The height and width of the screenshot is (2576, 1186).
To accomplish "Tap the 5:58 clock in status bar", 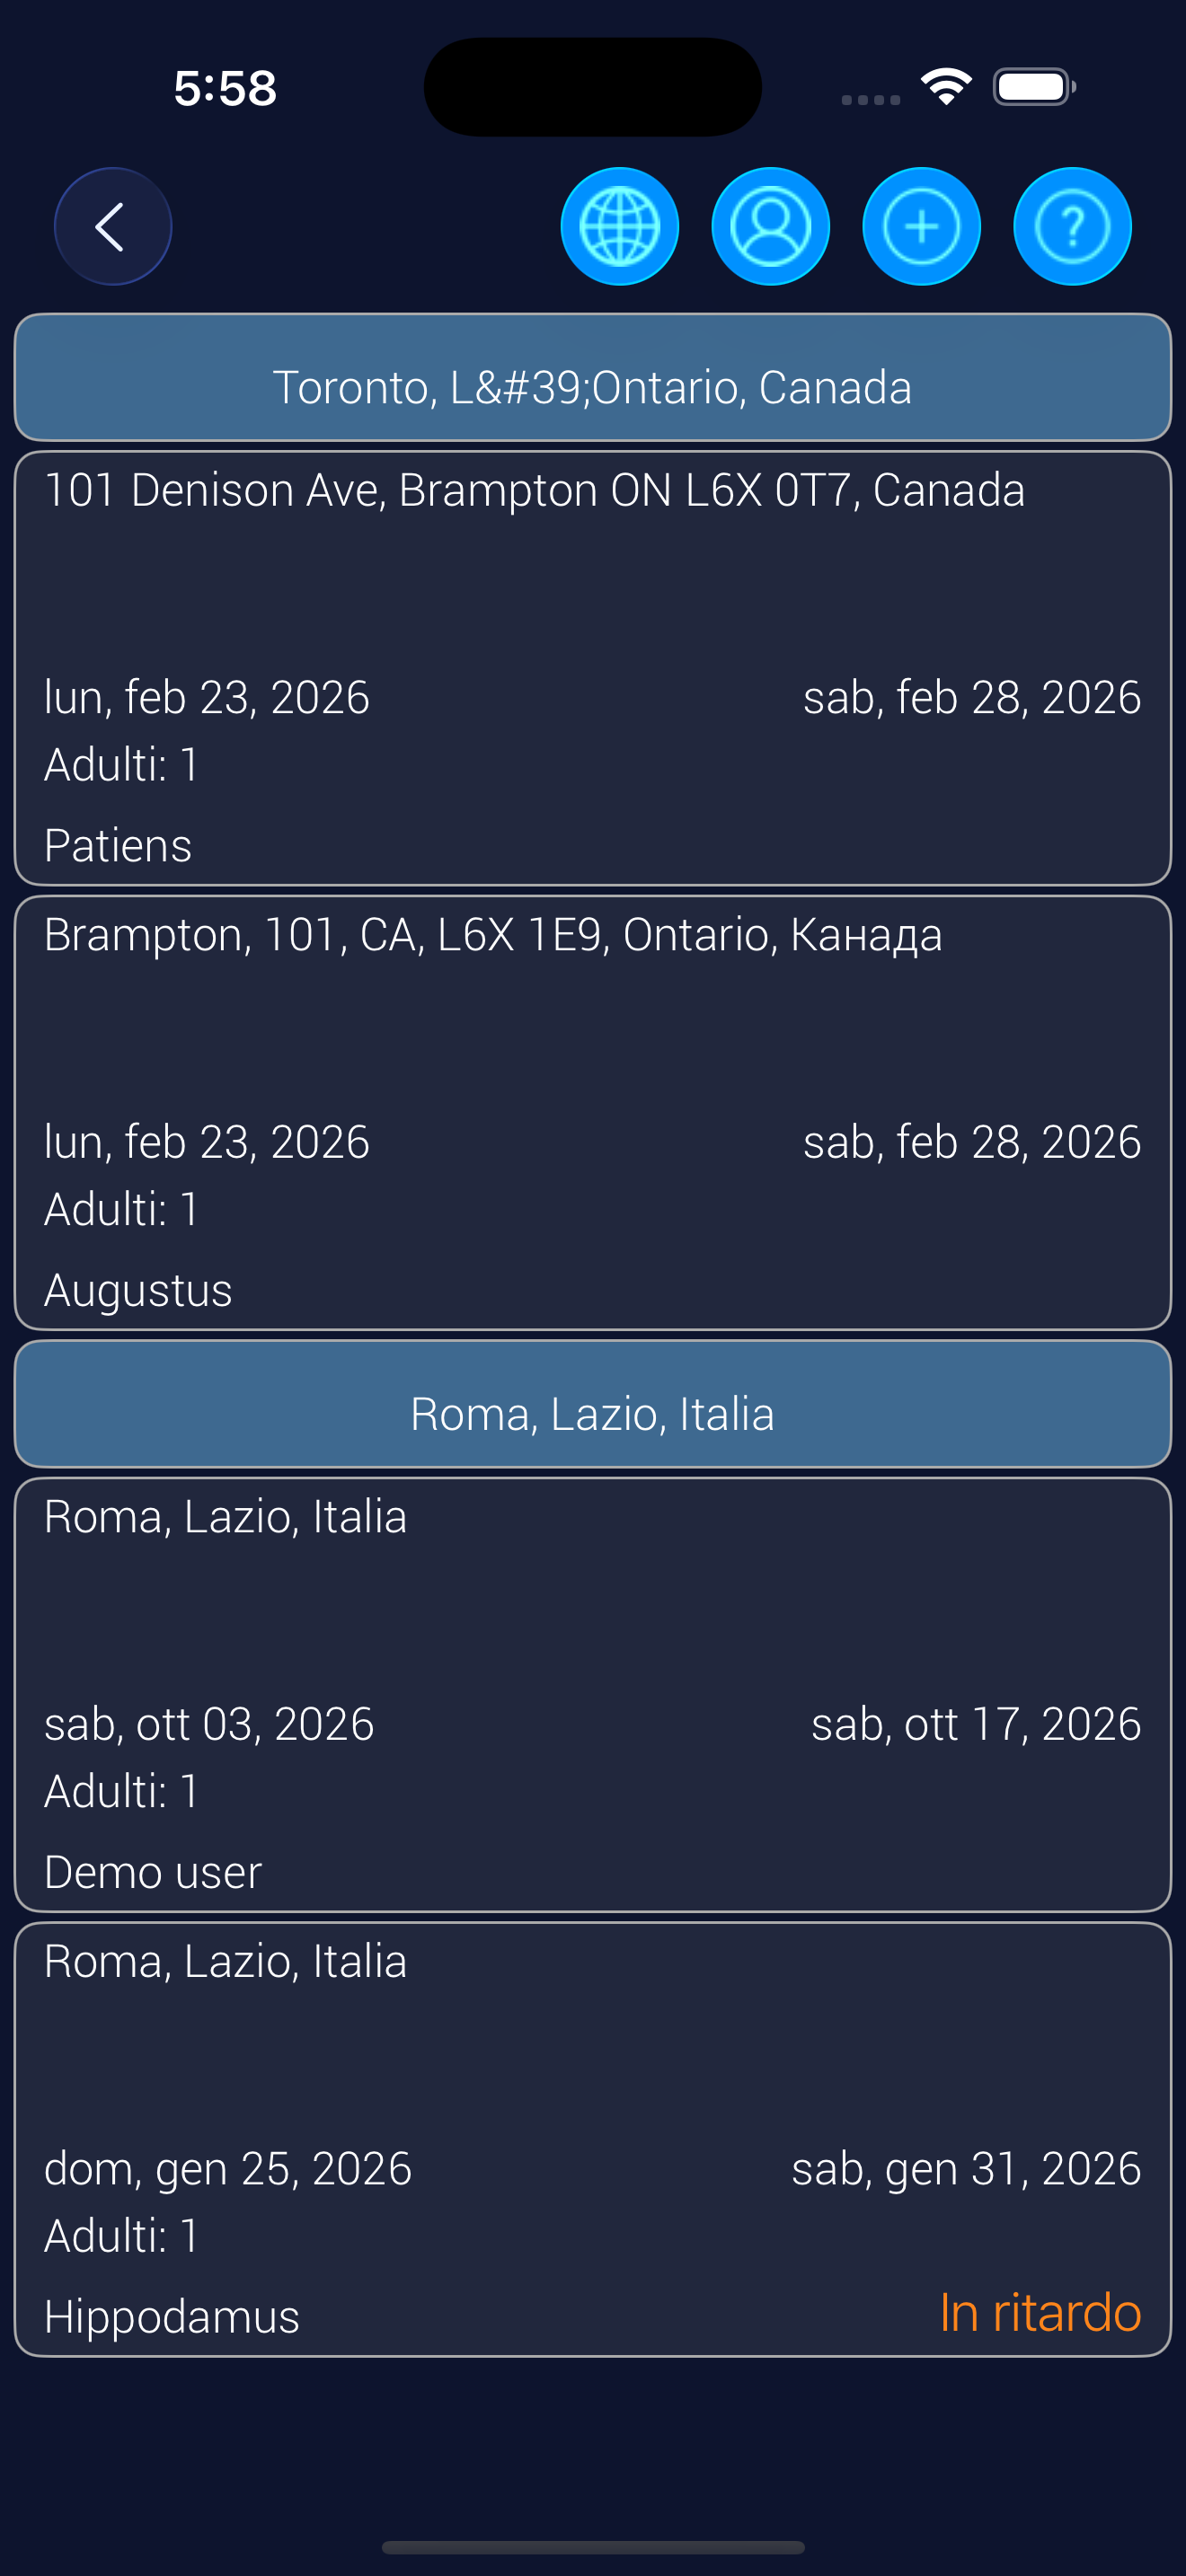I will coord(225,88).
